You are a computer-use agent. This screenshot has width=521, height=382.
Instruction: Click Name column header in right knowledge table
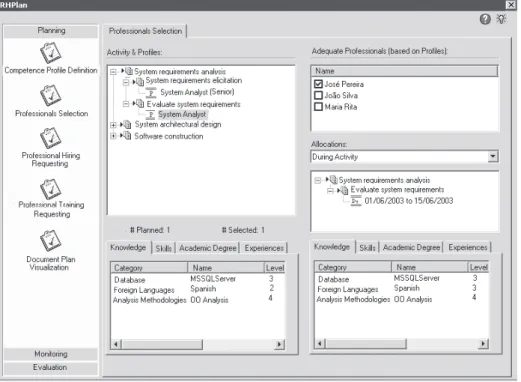[x=429, y=267]
